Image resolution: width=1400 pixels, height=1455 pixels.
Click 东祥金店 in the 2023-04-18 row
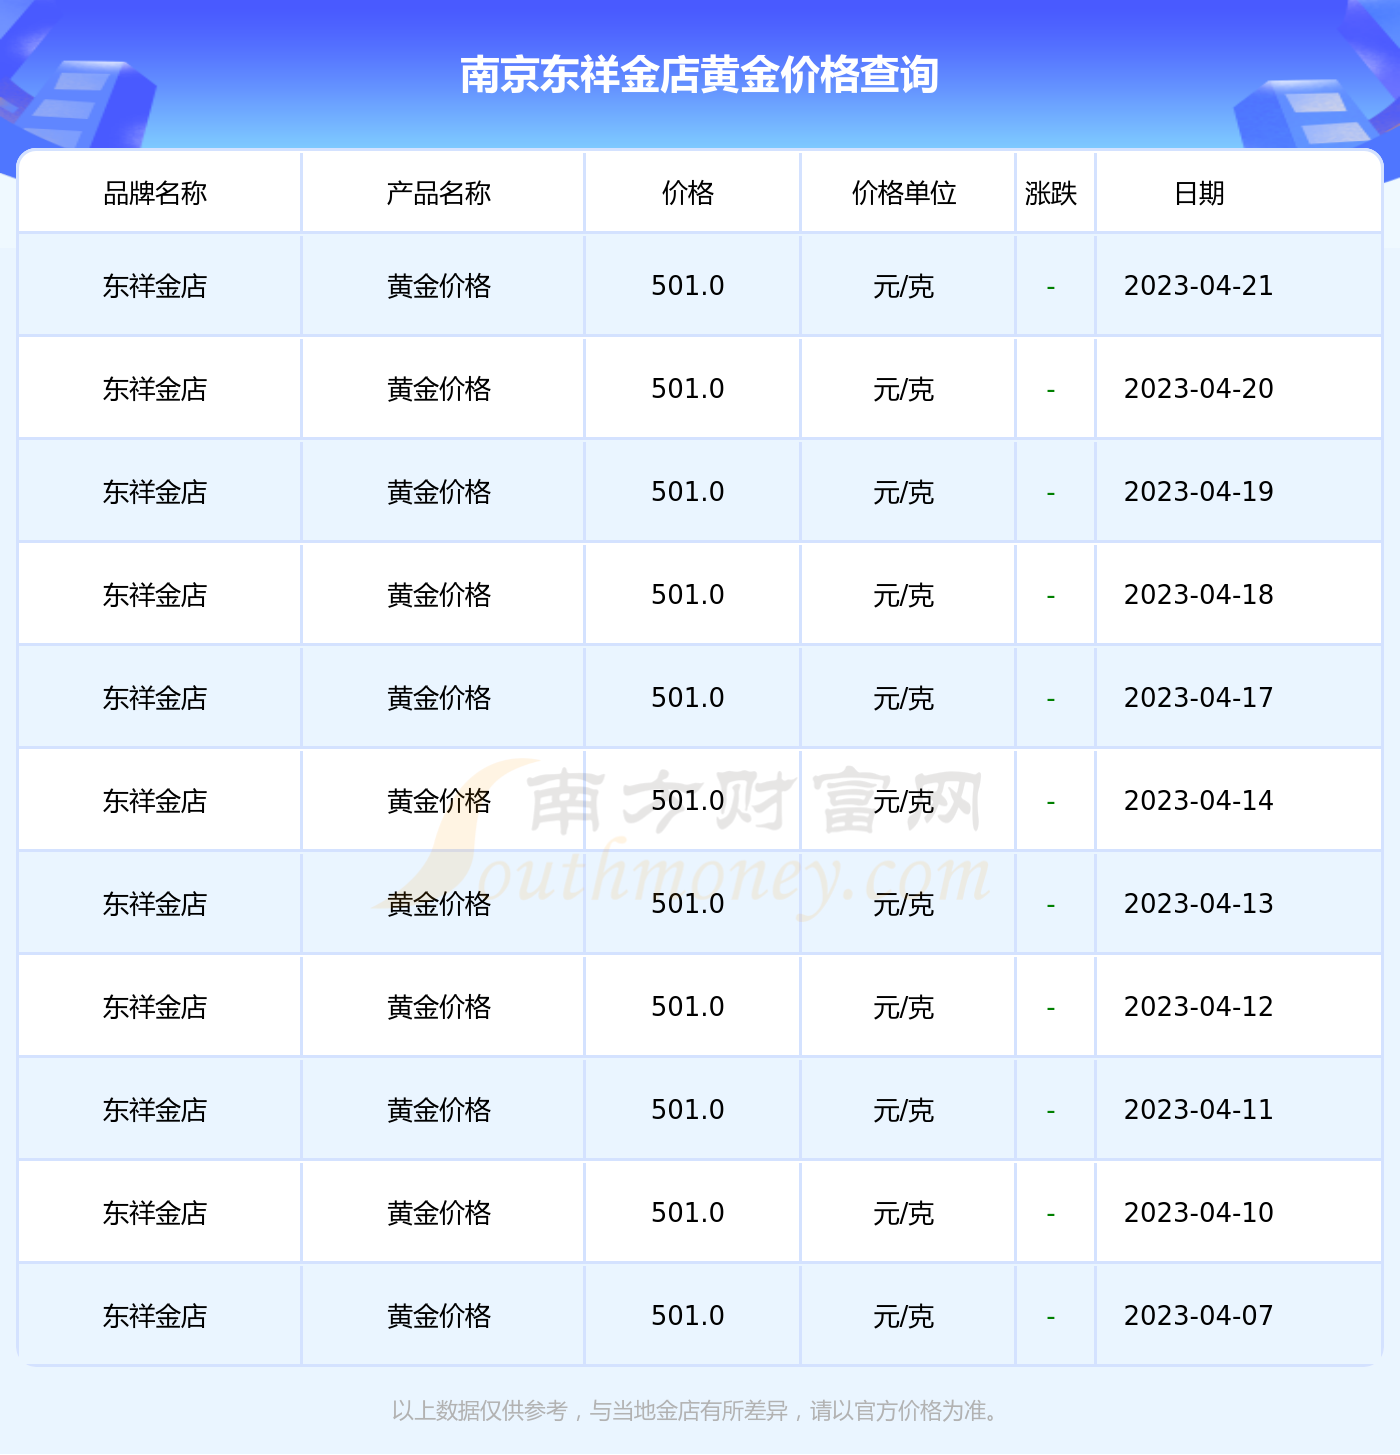coord(155,596)
